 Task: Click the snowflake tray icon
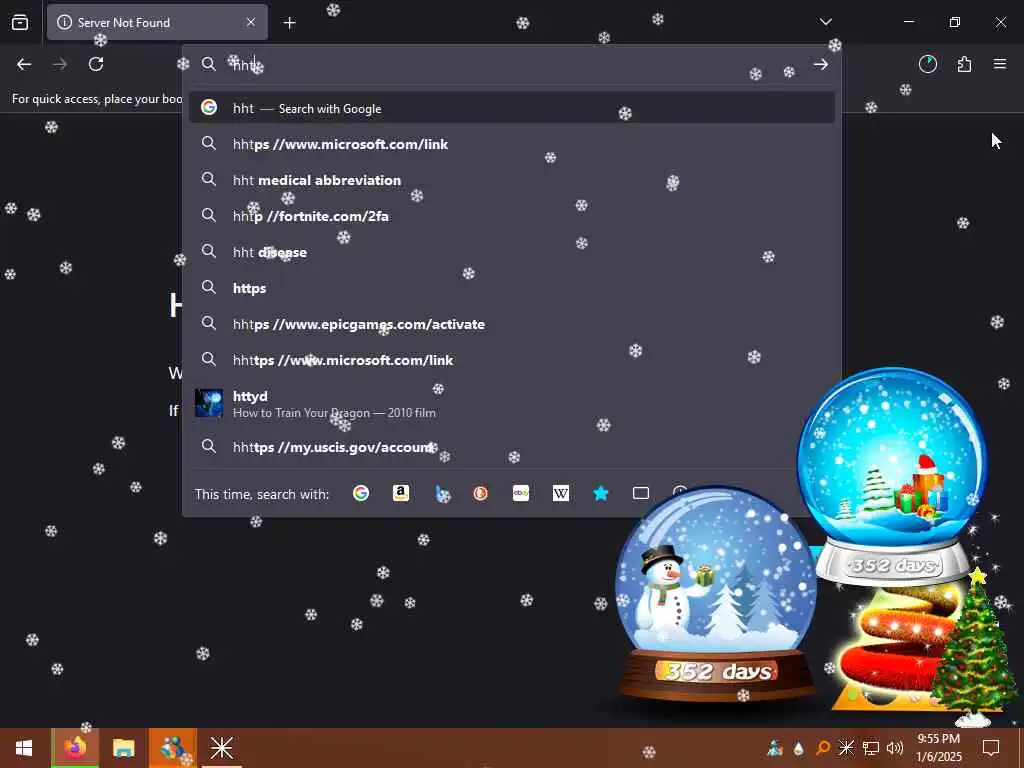[846, 748]
